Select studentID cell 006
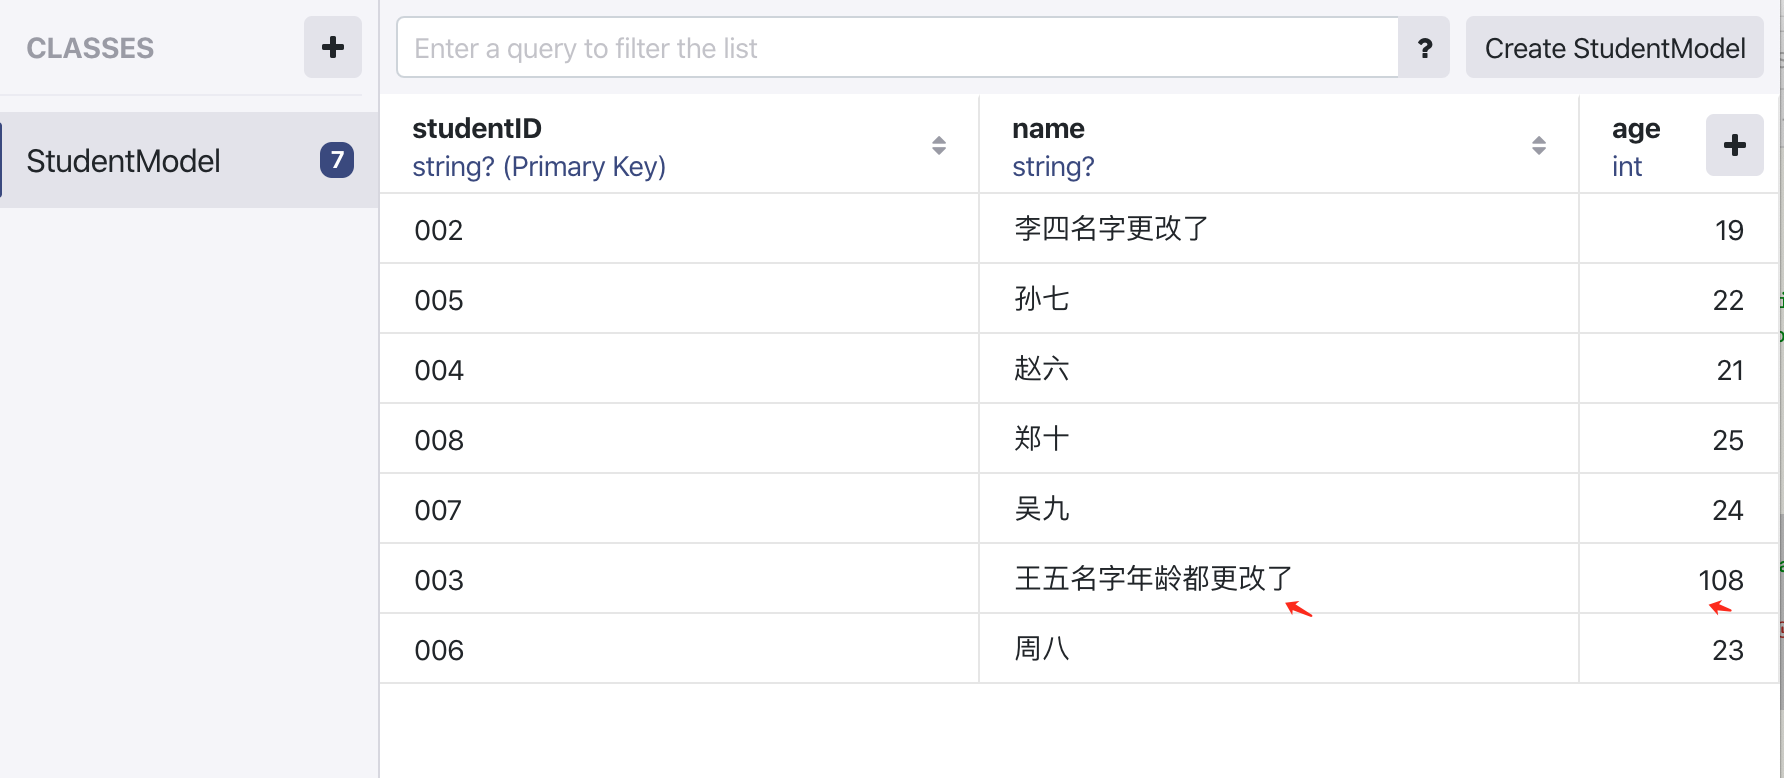The height and width of the screenshot is (778, 1784). 679,649
